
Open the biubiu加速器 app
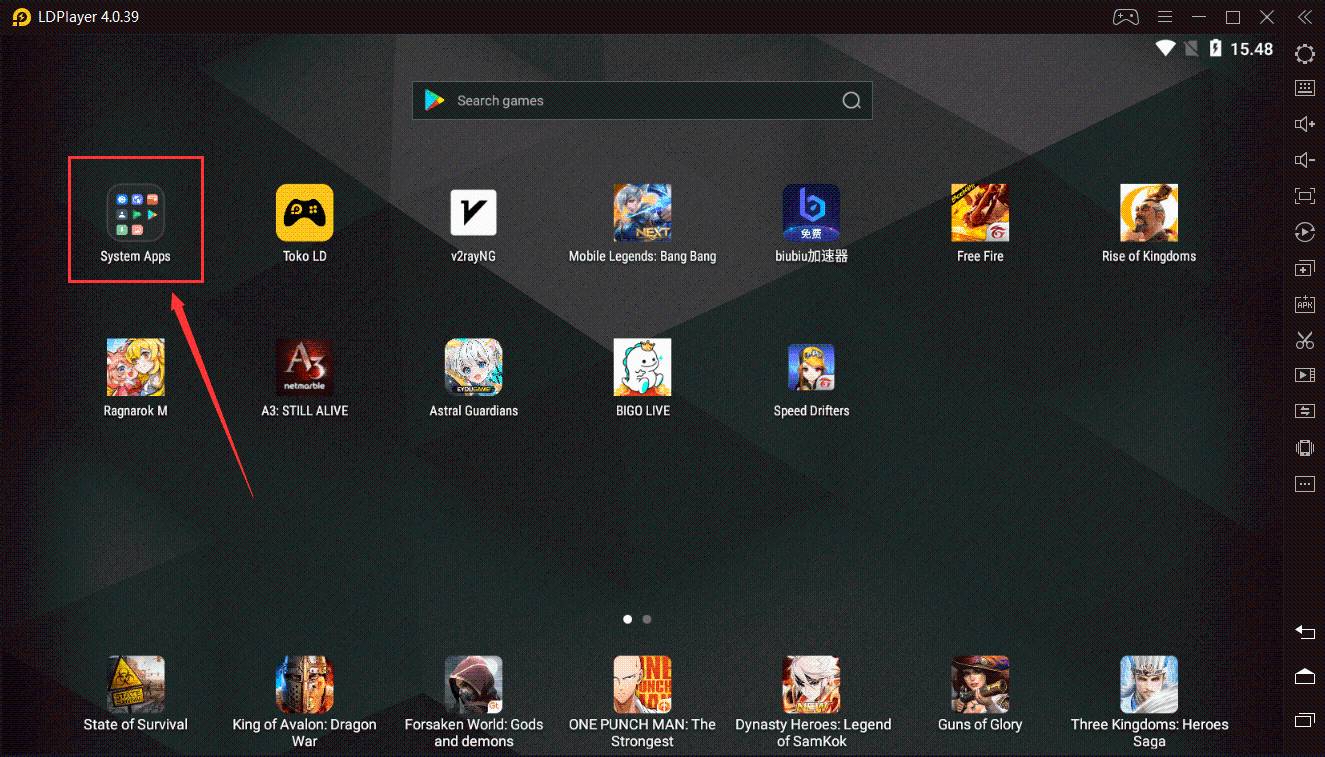(811, 212)
